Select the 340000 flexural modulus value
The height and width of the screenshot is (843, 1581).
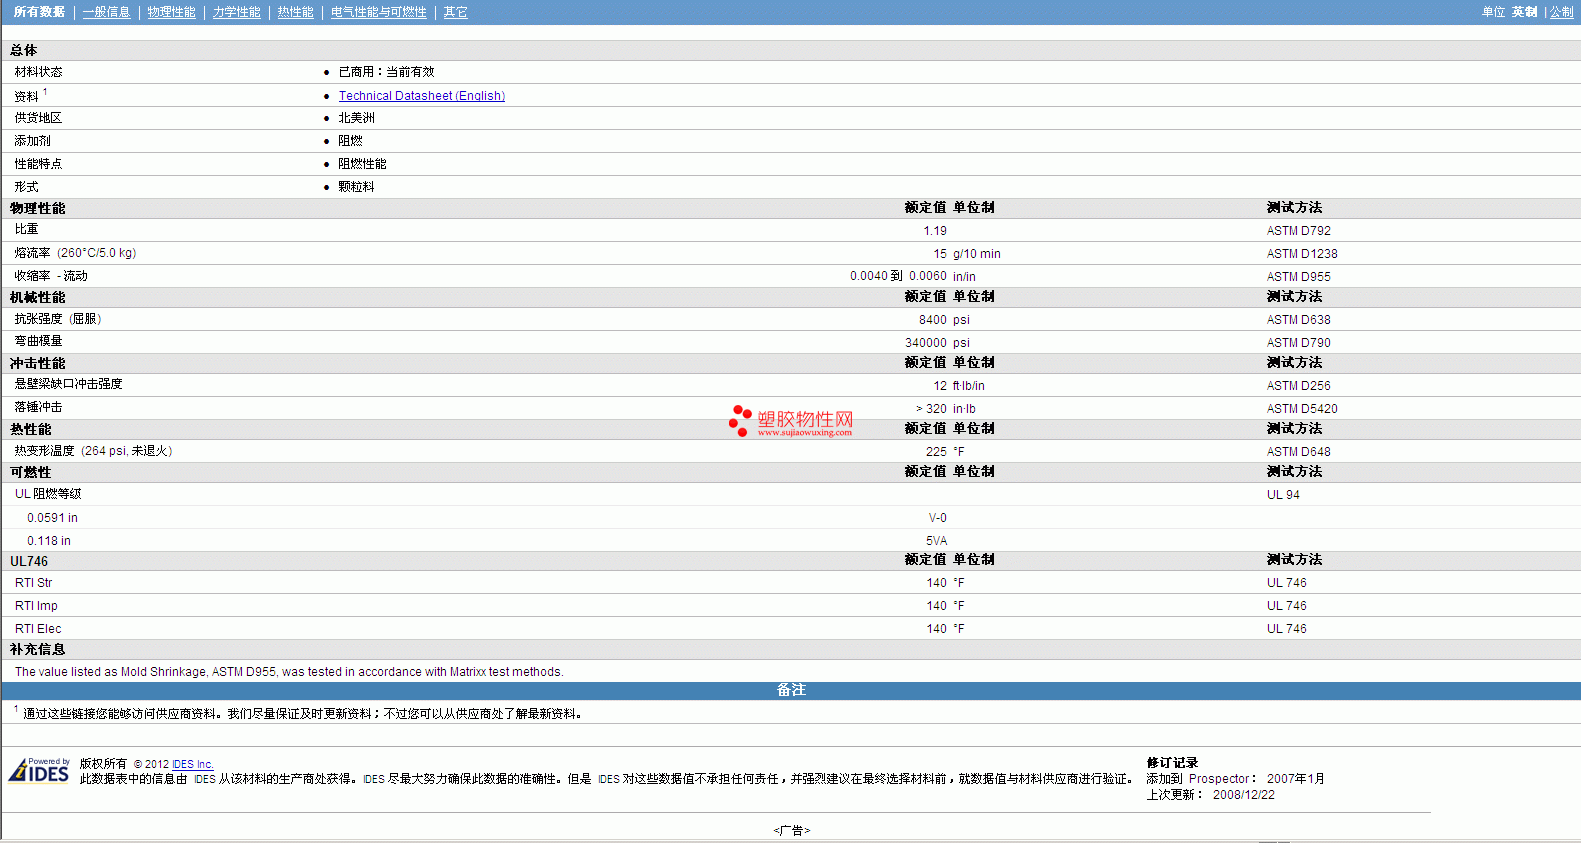926,343
